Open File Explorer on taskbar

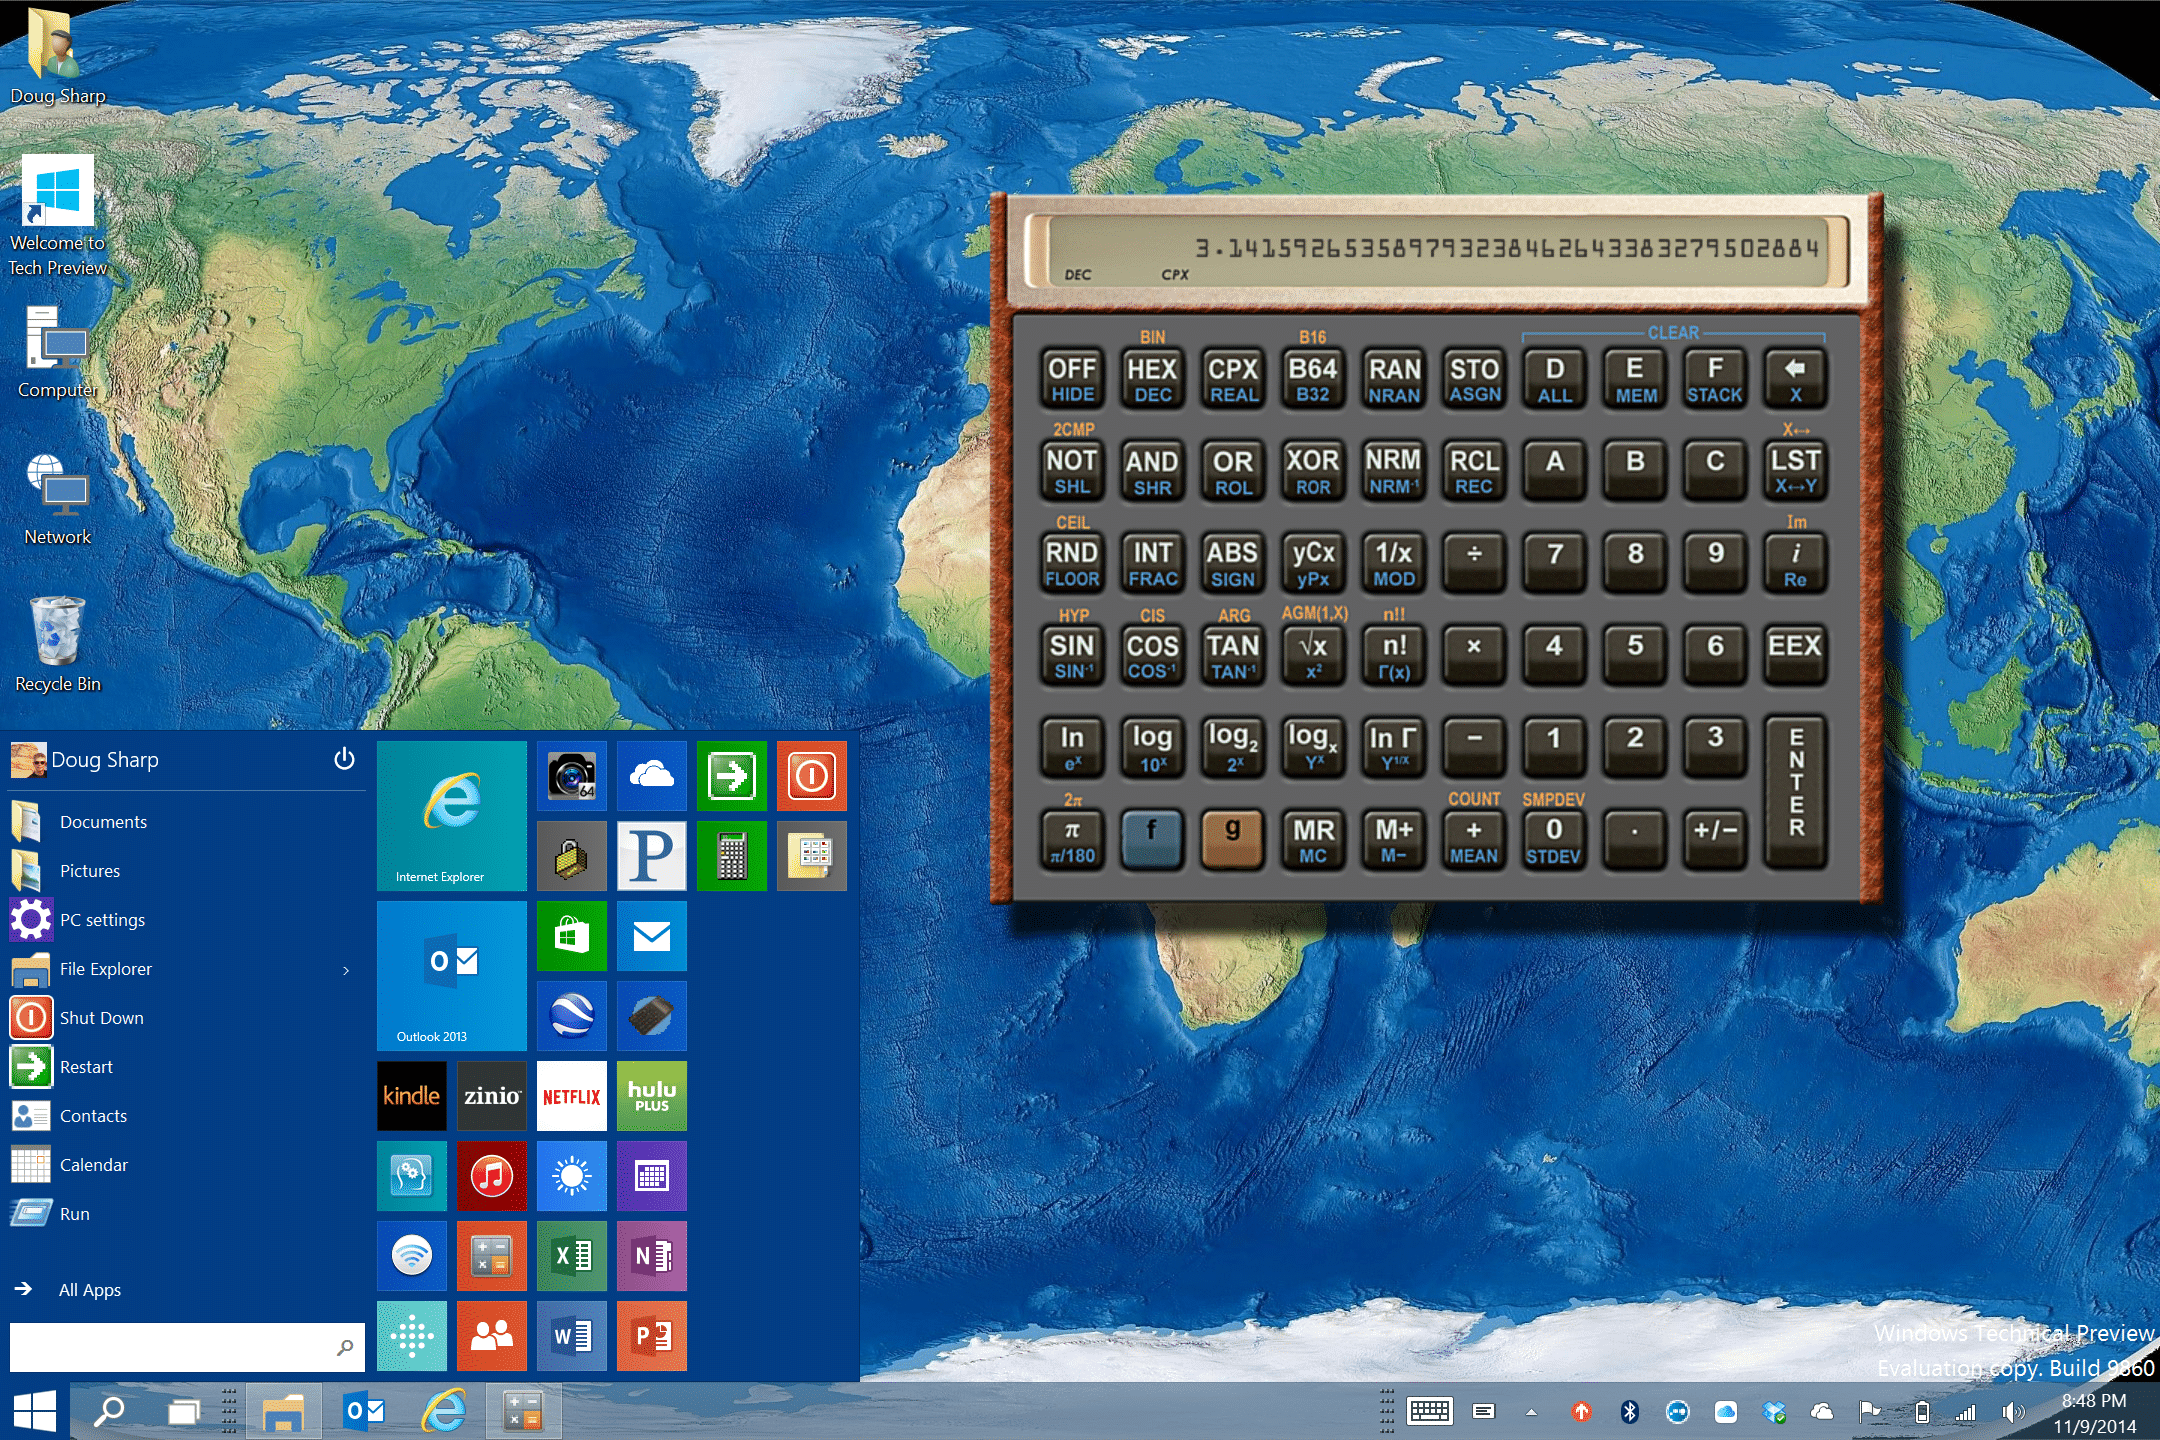click(x=283, y=1411)
